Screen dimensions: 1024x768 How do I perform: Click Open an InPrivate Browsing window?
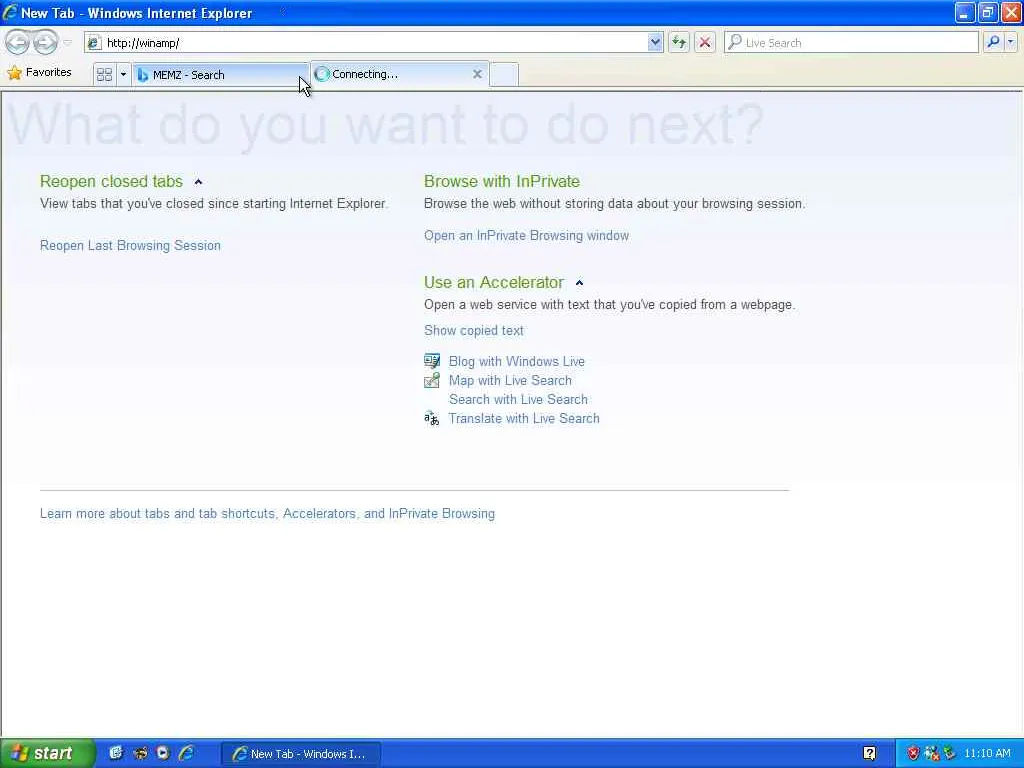point(526,236)
